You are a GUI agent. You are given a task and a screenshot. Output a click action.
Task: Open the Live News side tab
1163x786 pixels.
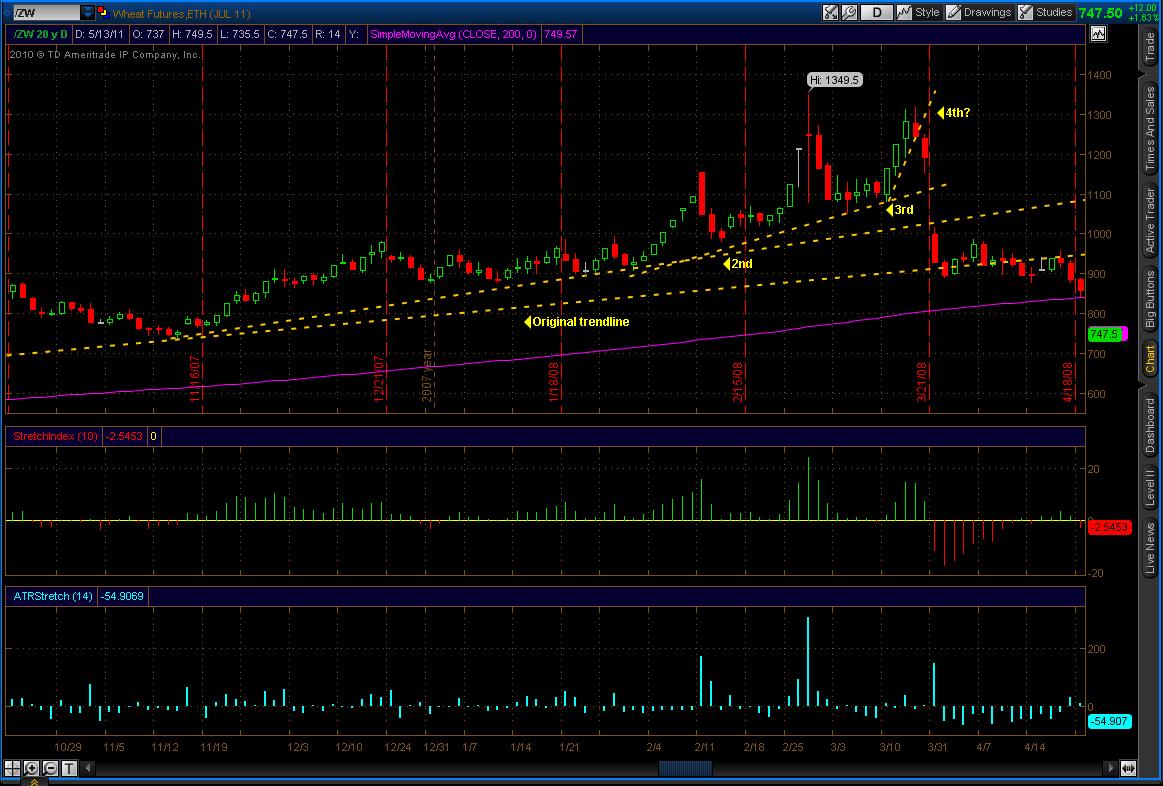1150,548
